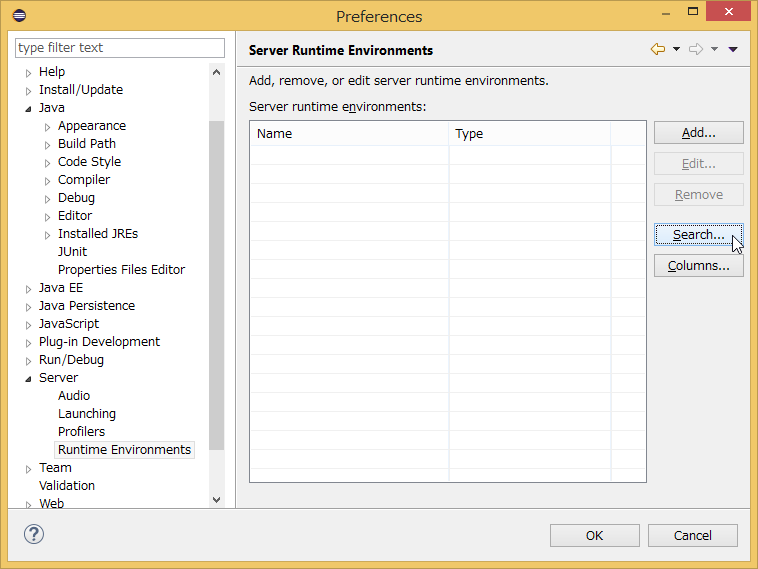Open the back history dropdown arrow
The width and height of the screenshot is (758, 569).
coord(676,49)
